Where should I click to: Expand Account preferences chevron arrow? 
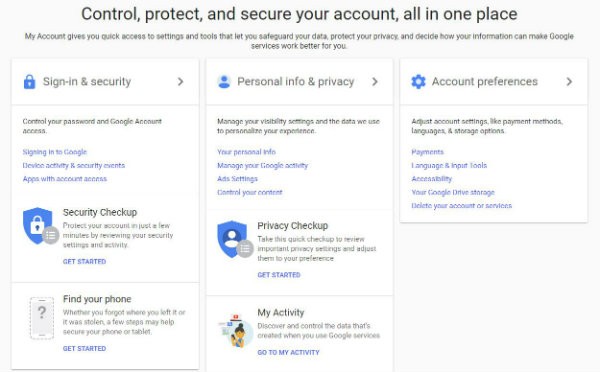(569, 82)
